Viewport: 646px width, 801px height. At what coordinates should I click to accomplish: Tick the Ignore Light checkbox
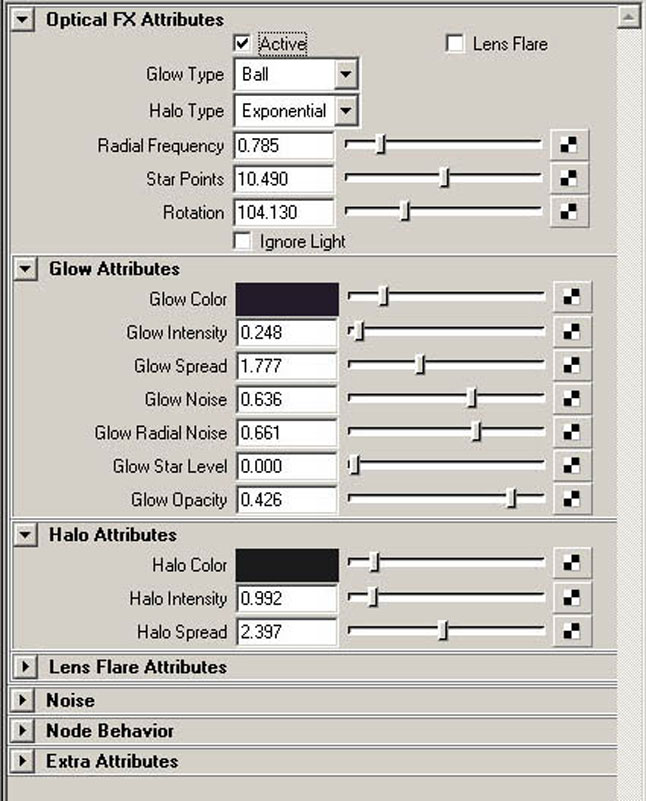pyautogui.click(x=242, y=241)
